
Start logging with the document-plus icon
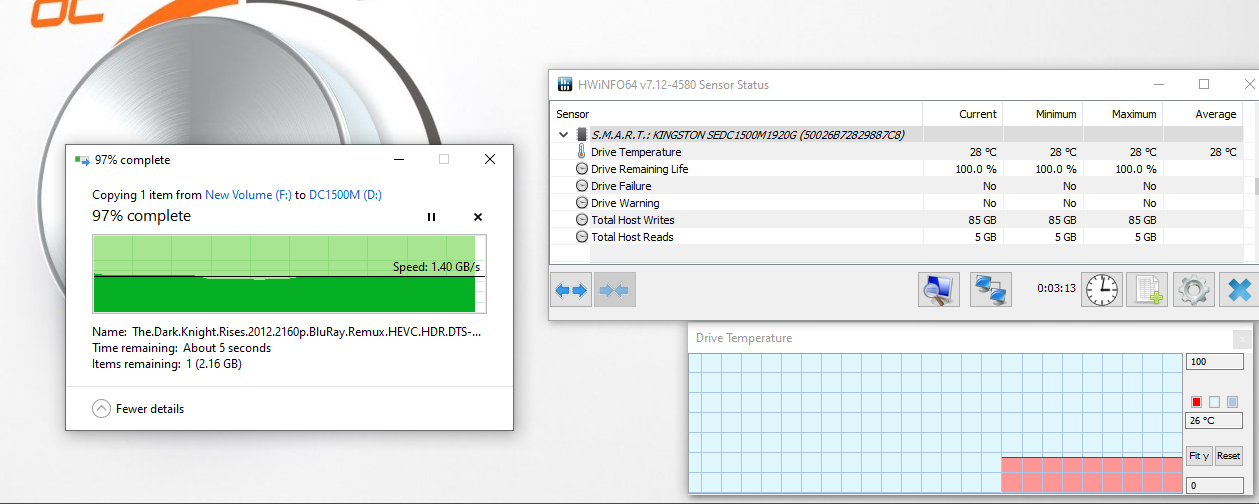pos(1147,290)
